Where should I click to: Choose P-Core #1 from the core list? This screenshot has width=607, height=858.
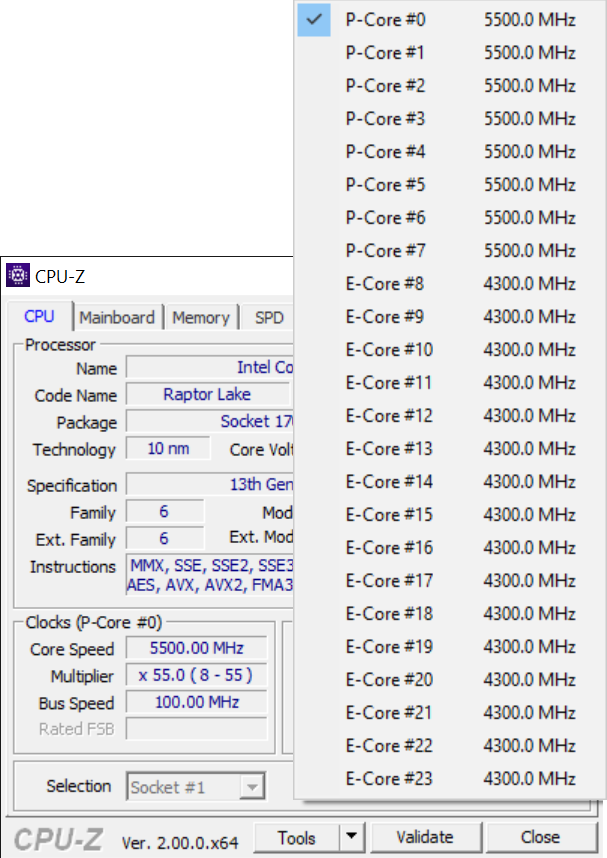(x=449, y=53)
